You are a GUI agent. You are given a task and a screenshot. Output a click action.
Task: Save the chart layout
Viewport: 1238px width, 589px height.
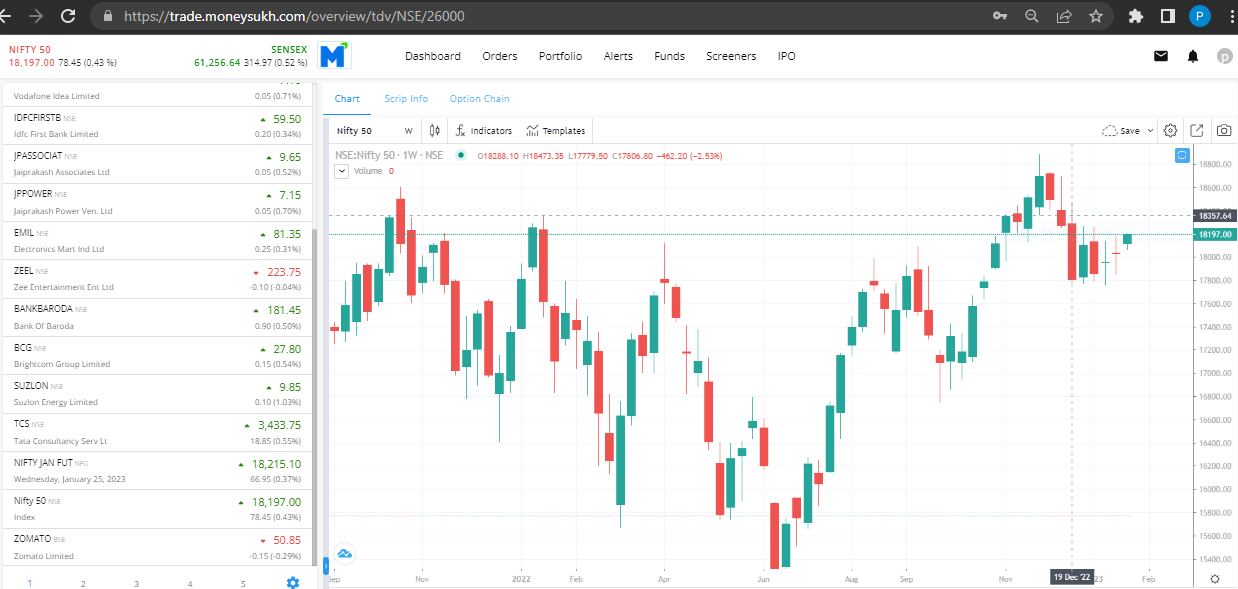click(1121, 131)
